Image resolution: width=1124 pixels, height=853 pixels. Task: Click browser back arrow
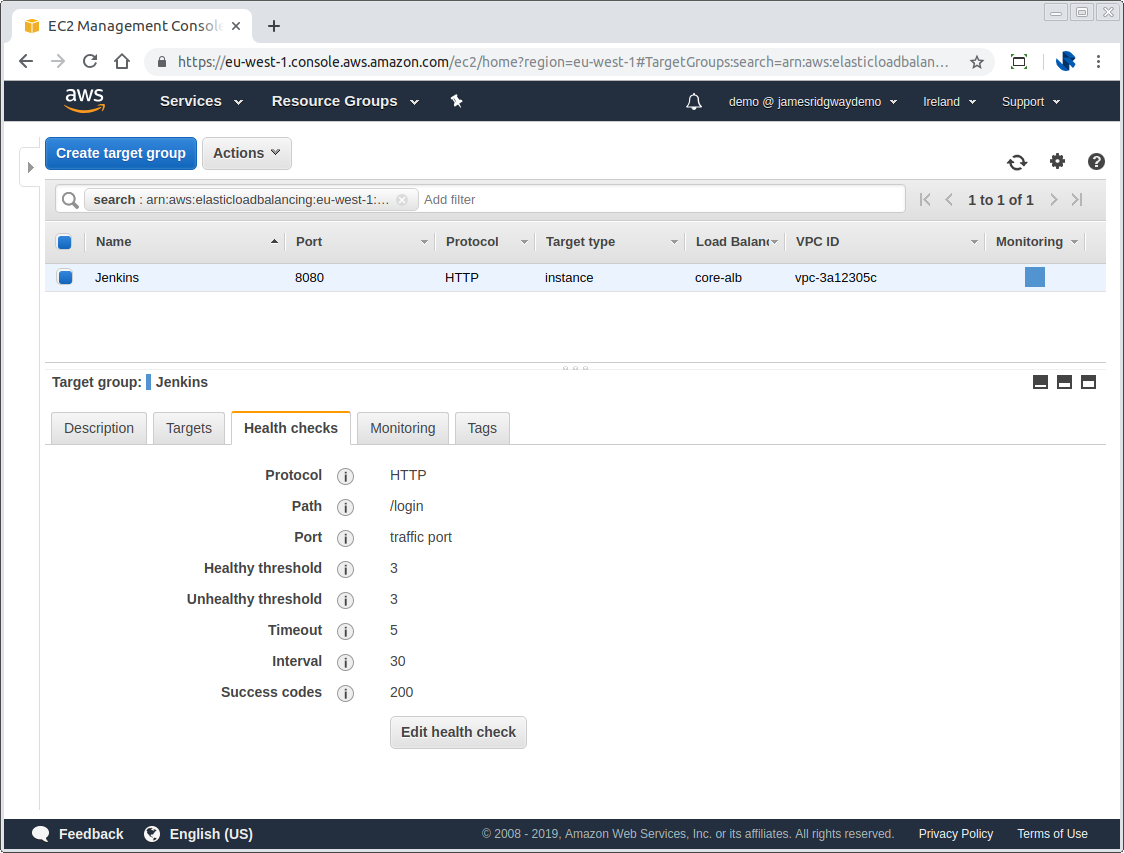(x=26, y=62)
